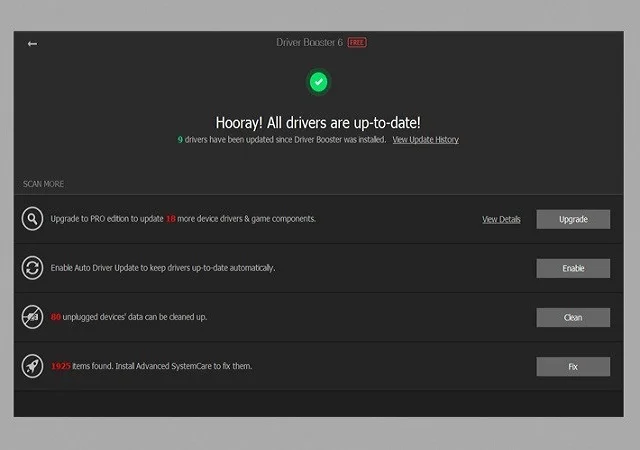This screenshot has height=450, width=640.
Task: Open View Update History link
Action: (425, 140)
